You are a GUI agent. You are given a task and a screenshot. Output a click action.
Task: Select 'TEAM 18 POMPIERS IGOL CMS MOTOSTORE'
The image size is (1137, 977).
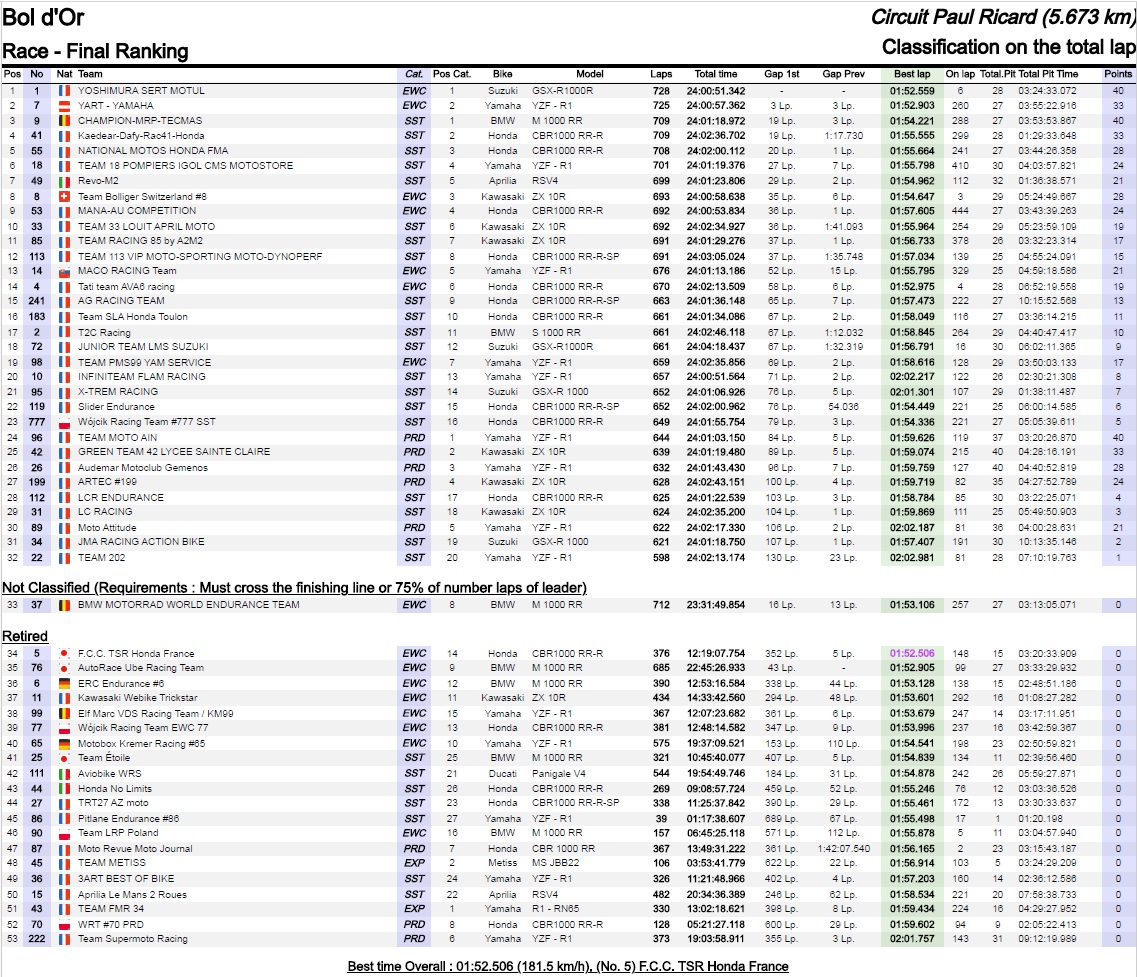186,165
